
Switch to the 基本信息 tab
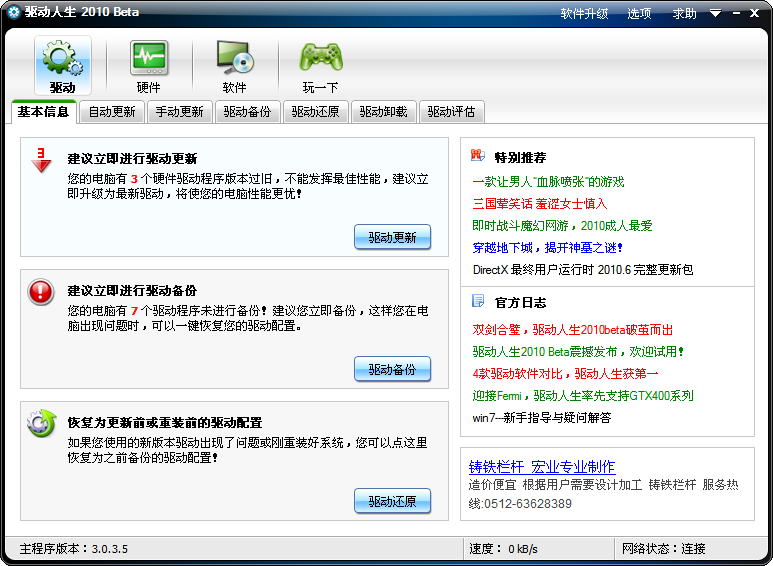coord(43,112)
